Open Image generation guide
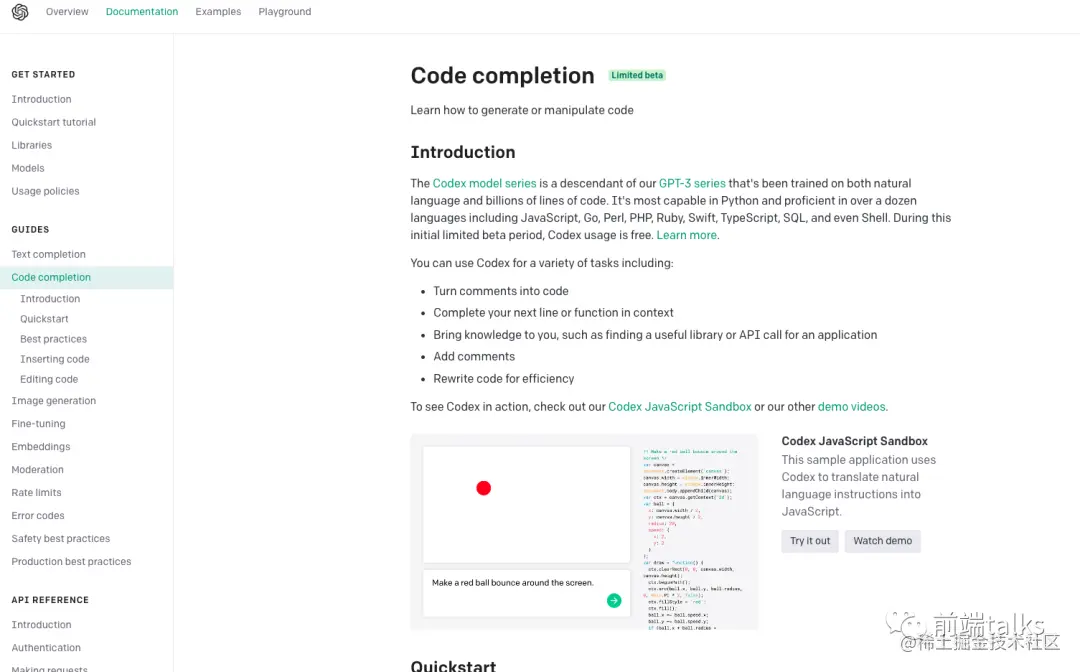The width and height of the screenshot is (1080, 672). (x=54, y=401)
